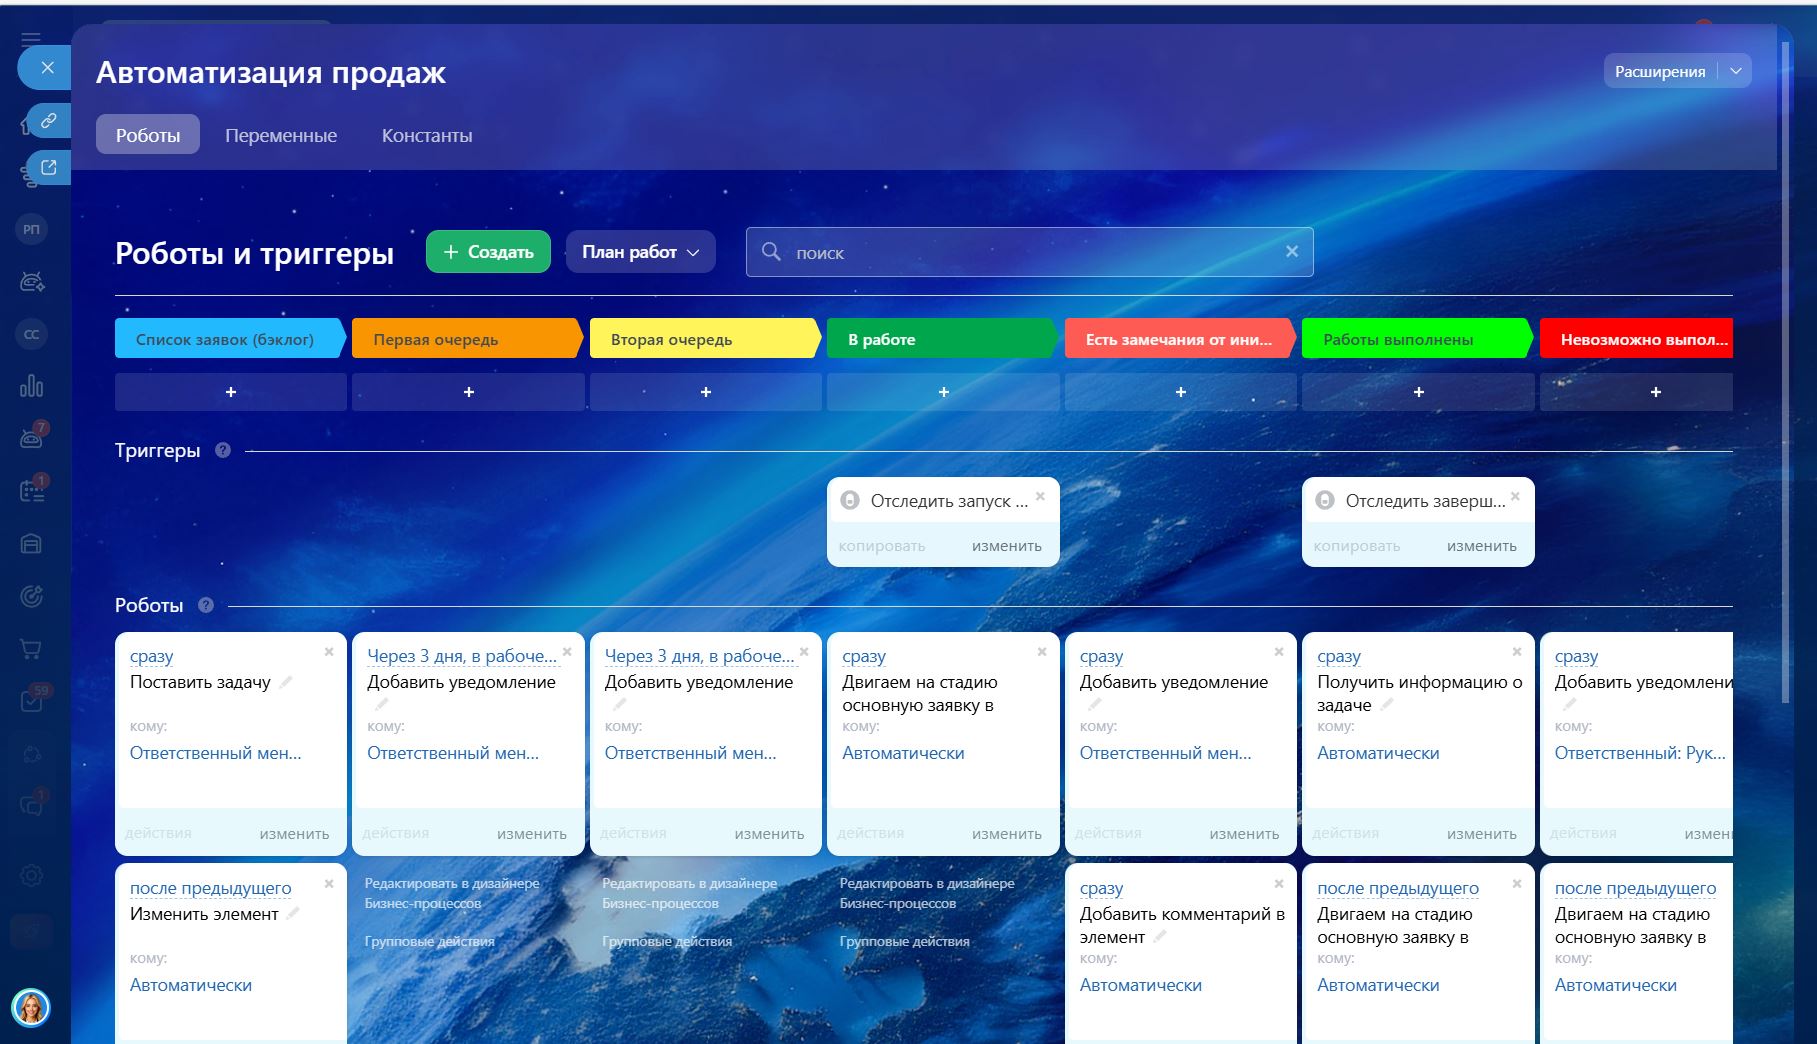
Task: Open the после предыдущего delay on Изменить элемент
Action: coord(210,889)
